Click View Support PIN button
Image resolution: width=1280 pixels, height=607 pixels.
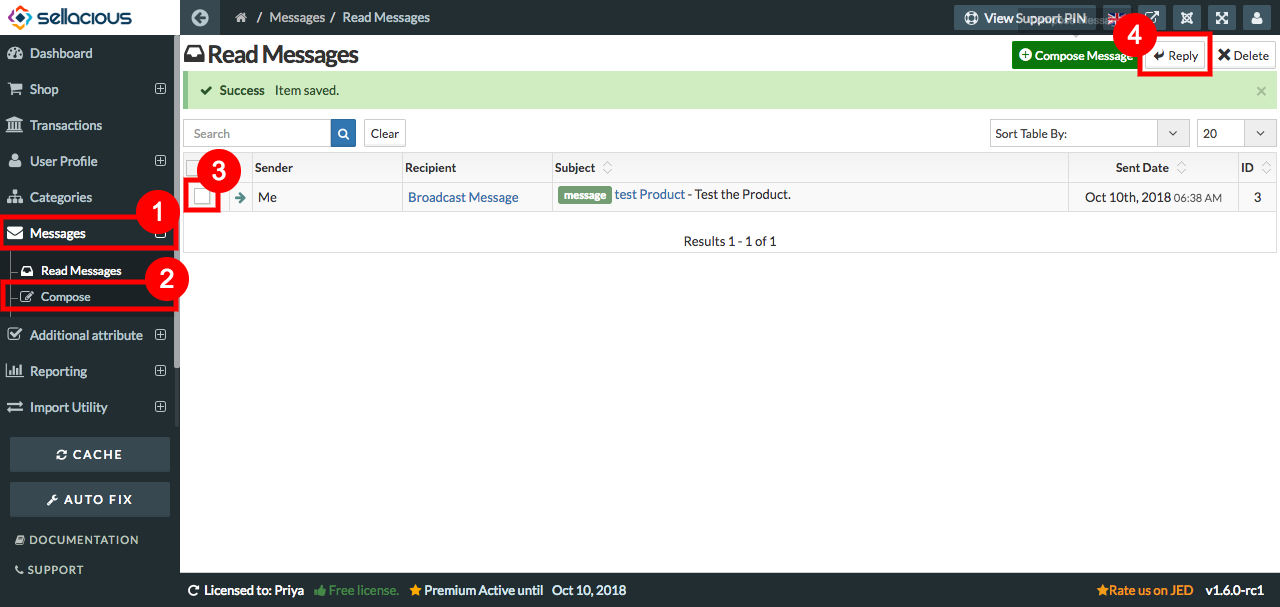[1025, 18]
